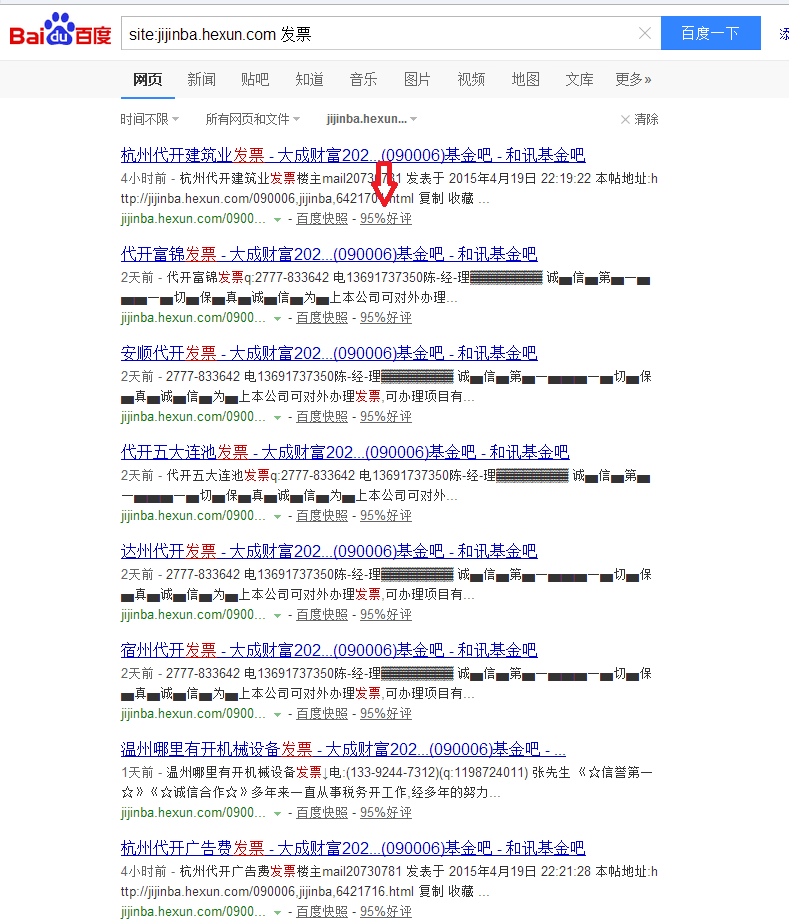Viewport: 789px width, 924px height.
Task: Click the Baidu logo
Action: pyautogui.click(x=60, y=29)
